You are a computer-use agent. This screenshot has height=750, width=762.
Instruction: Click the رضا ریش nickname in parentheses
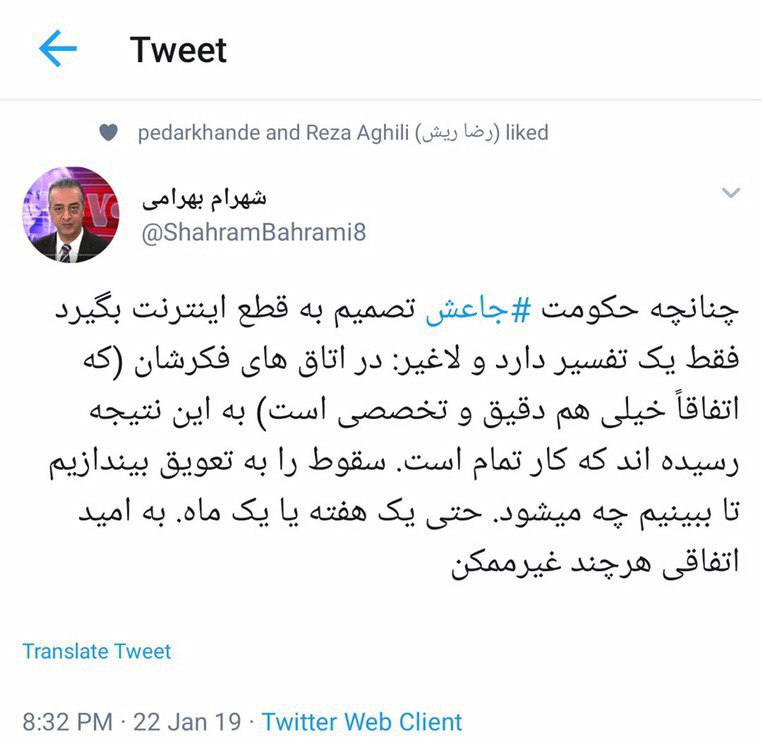pyautogui.click(x=458, y=133)
